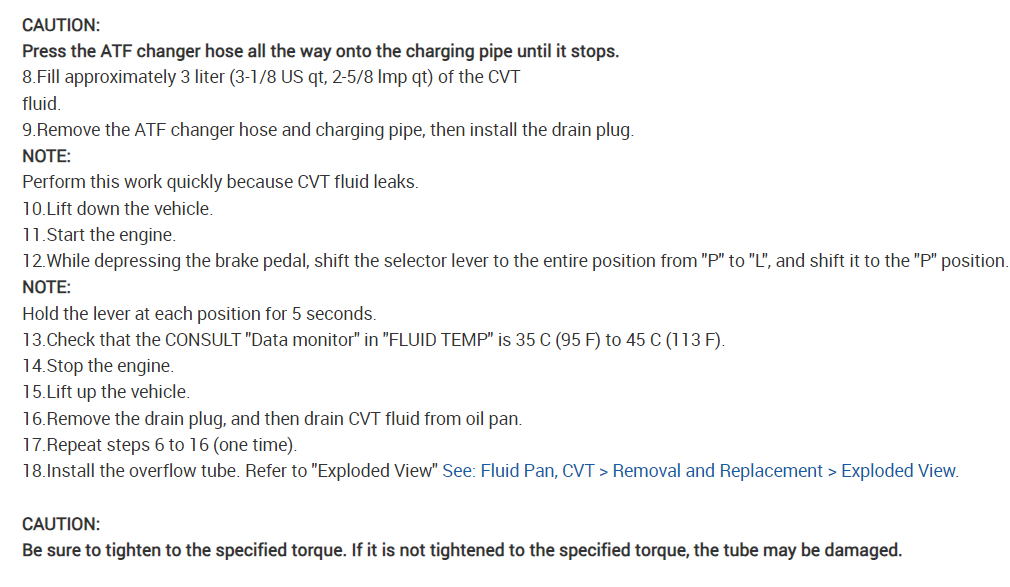The height and width of the screenshot is (587, 1010).
Task: Click the CAUTION heading above the torque warning
Action: 61,523
